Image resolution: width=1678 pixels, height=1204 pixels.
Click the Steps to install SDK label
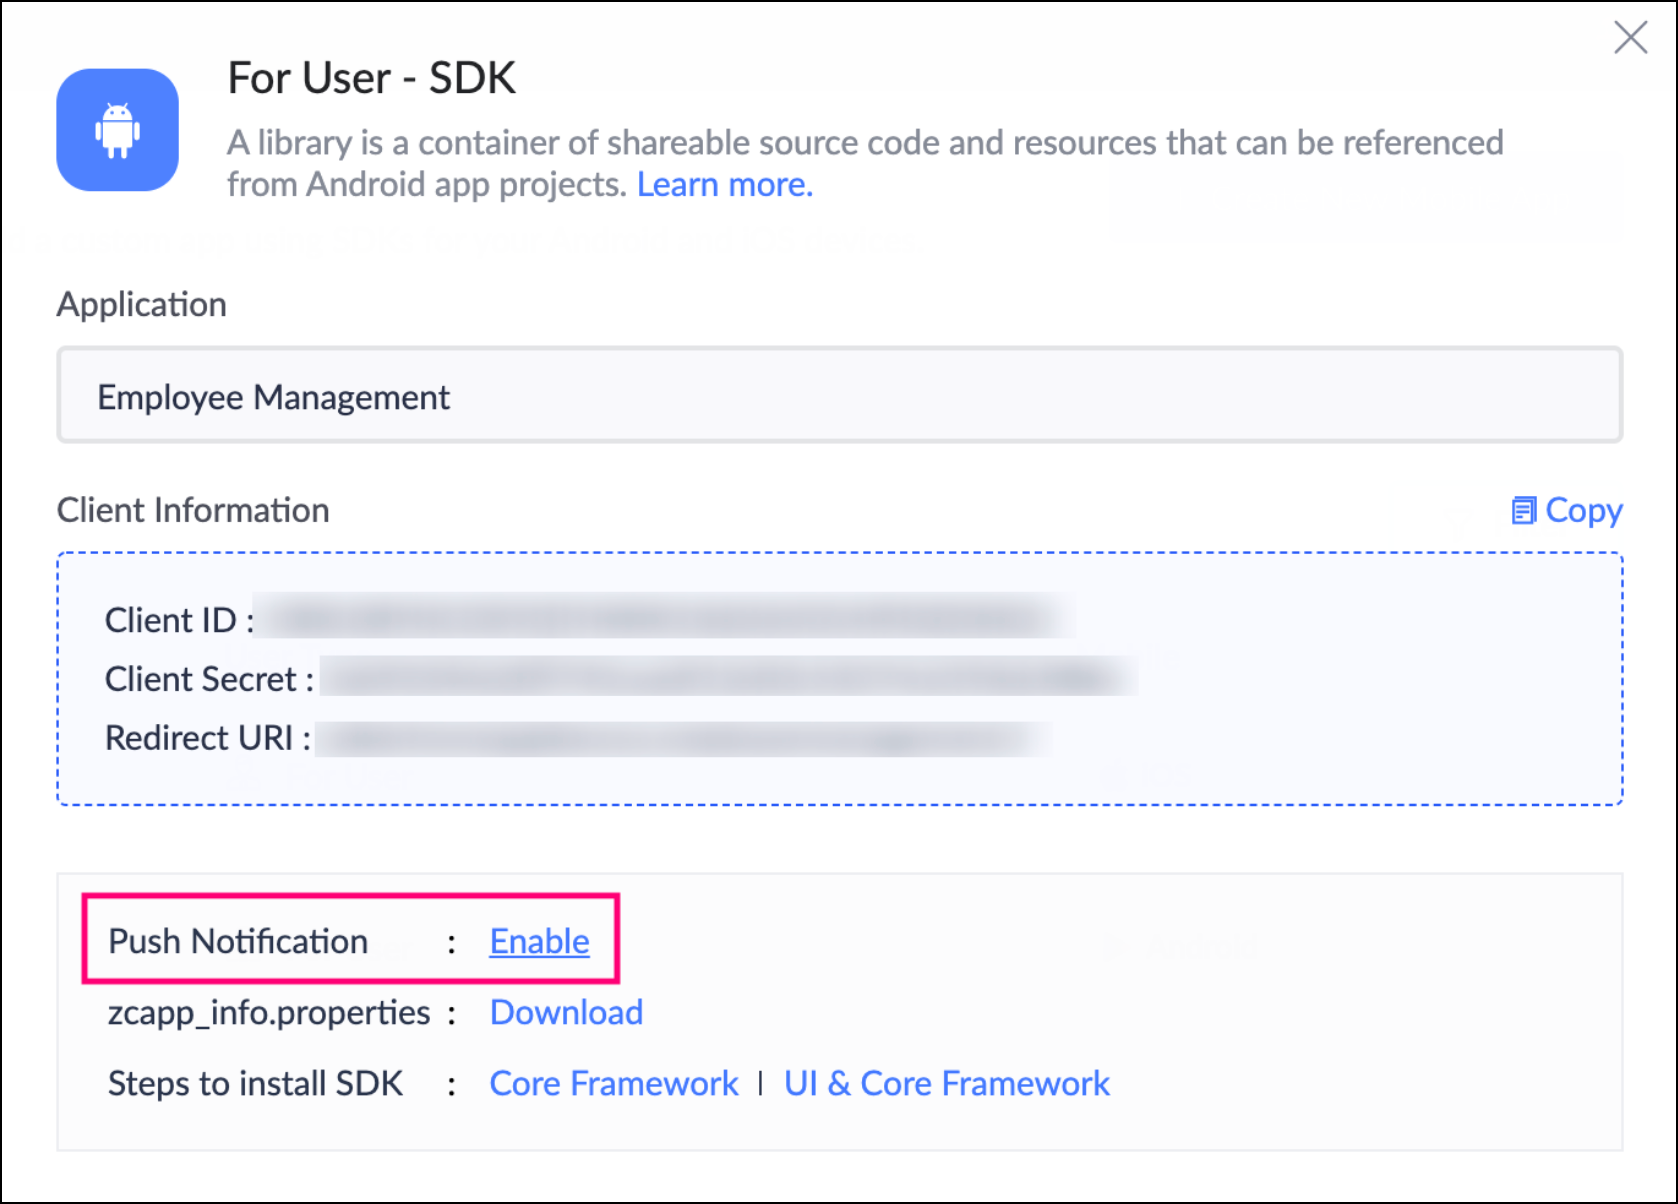255,1084
